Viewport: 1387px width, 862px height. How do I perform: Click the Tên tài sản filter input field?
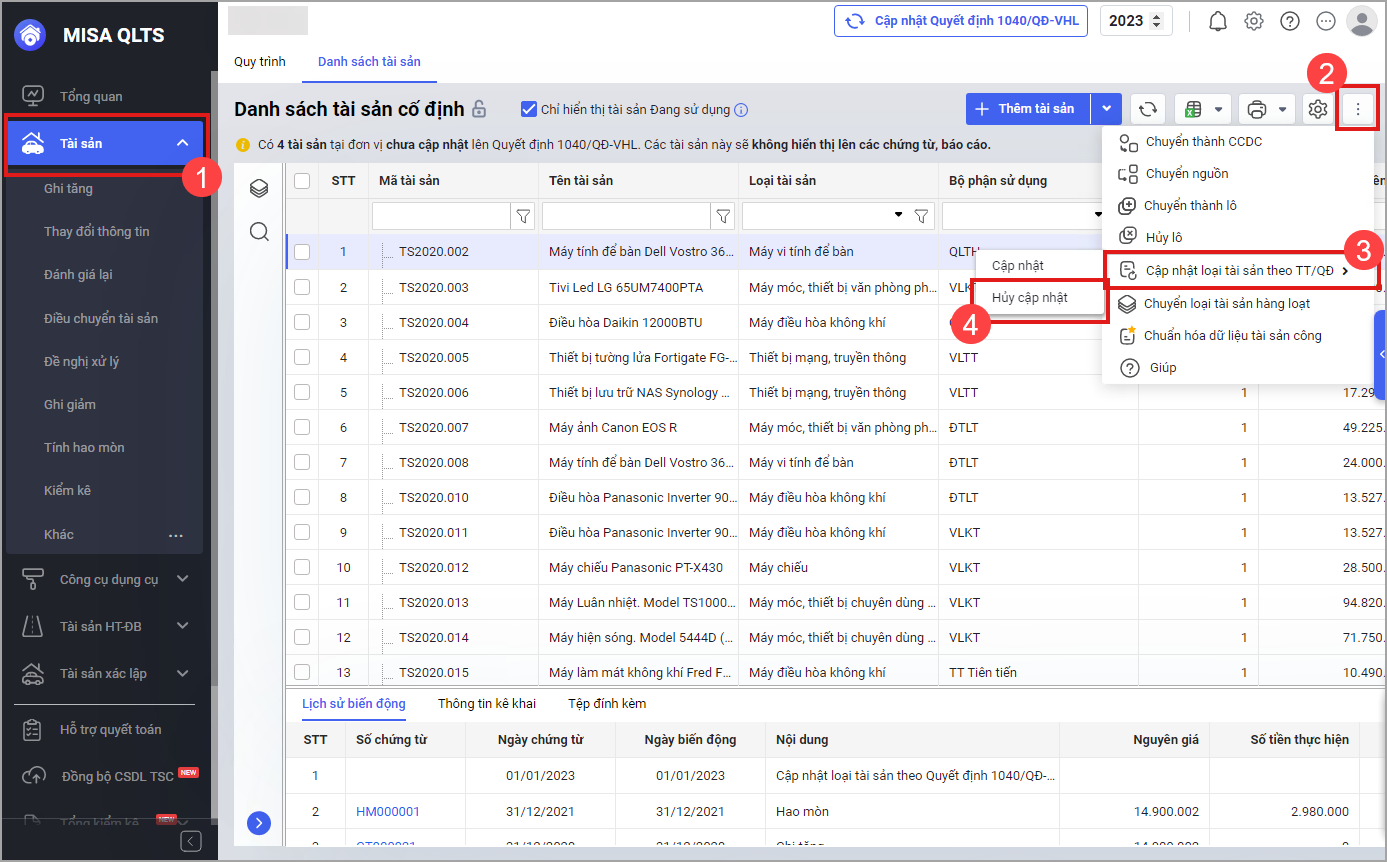point(626,216)
